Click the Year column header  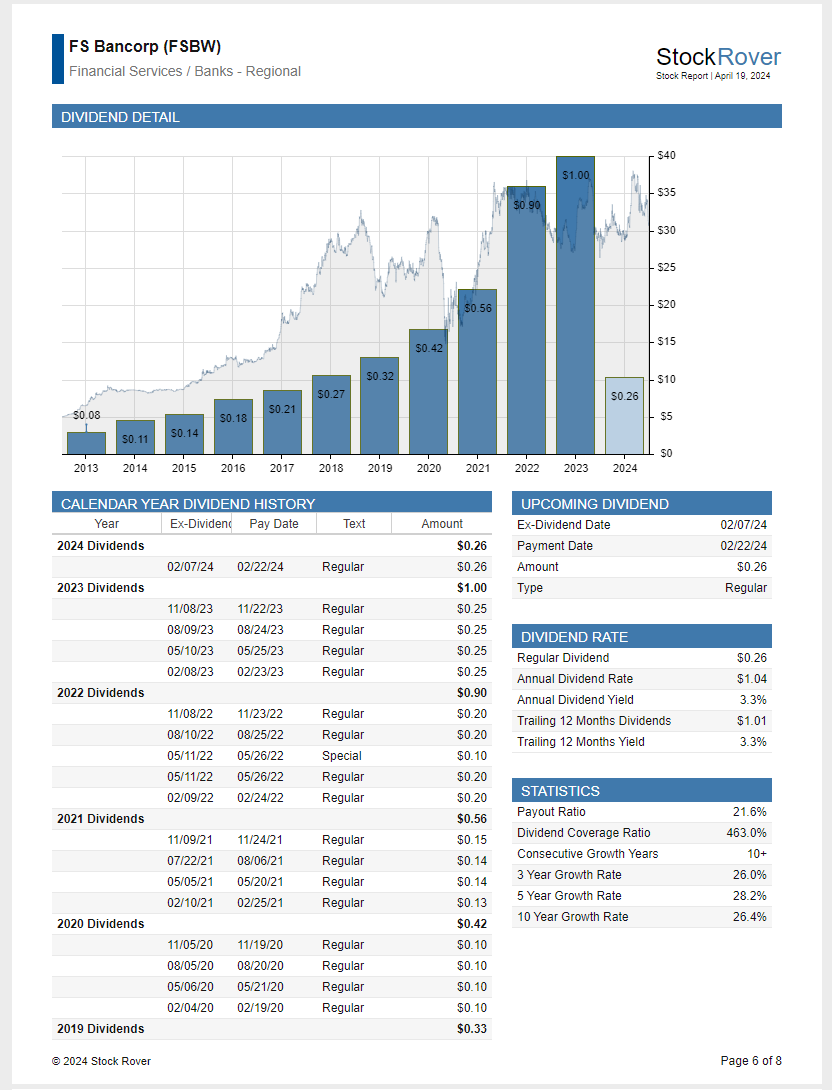click(106, 524)
